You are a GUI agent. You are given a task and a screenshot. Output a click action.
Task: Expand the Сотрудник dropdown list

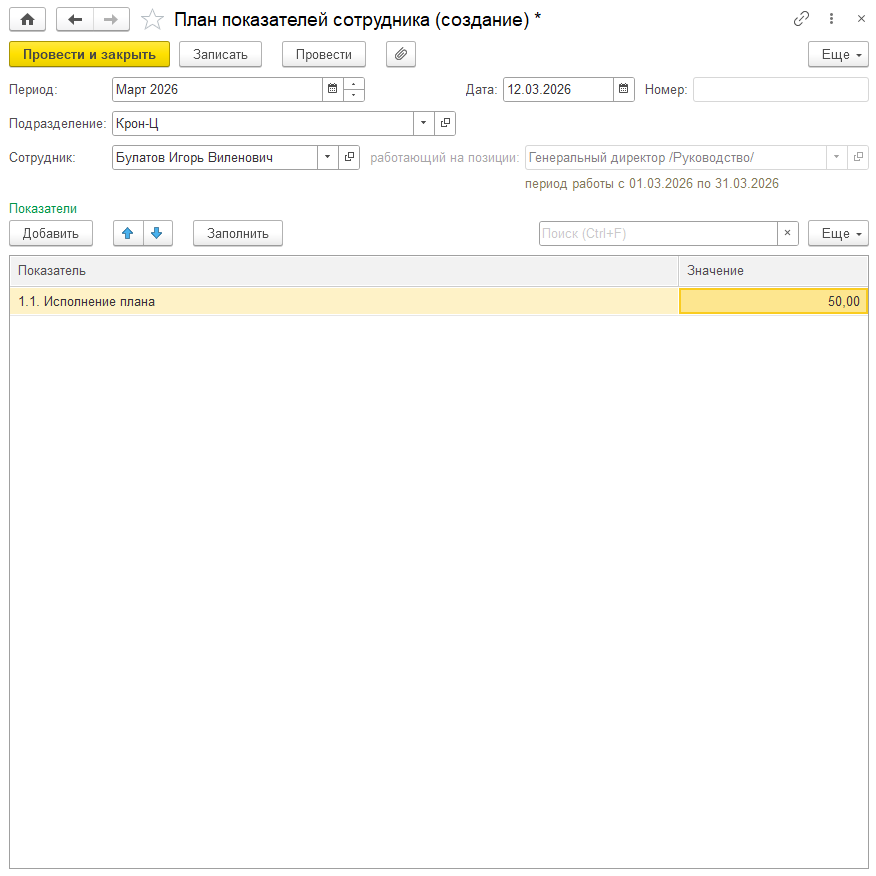tap(327, 157)
